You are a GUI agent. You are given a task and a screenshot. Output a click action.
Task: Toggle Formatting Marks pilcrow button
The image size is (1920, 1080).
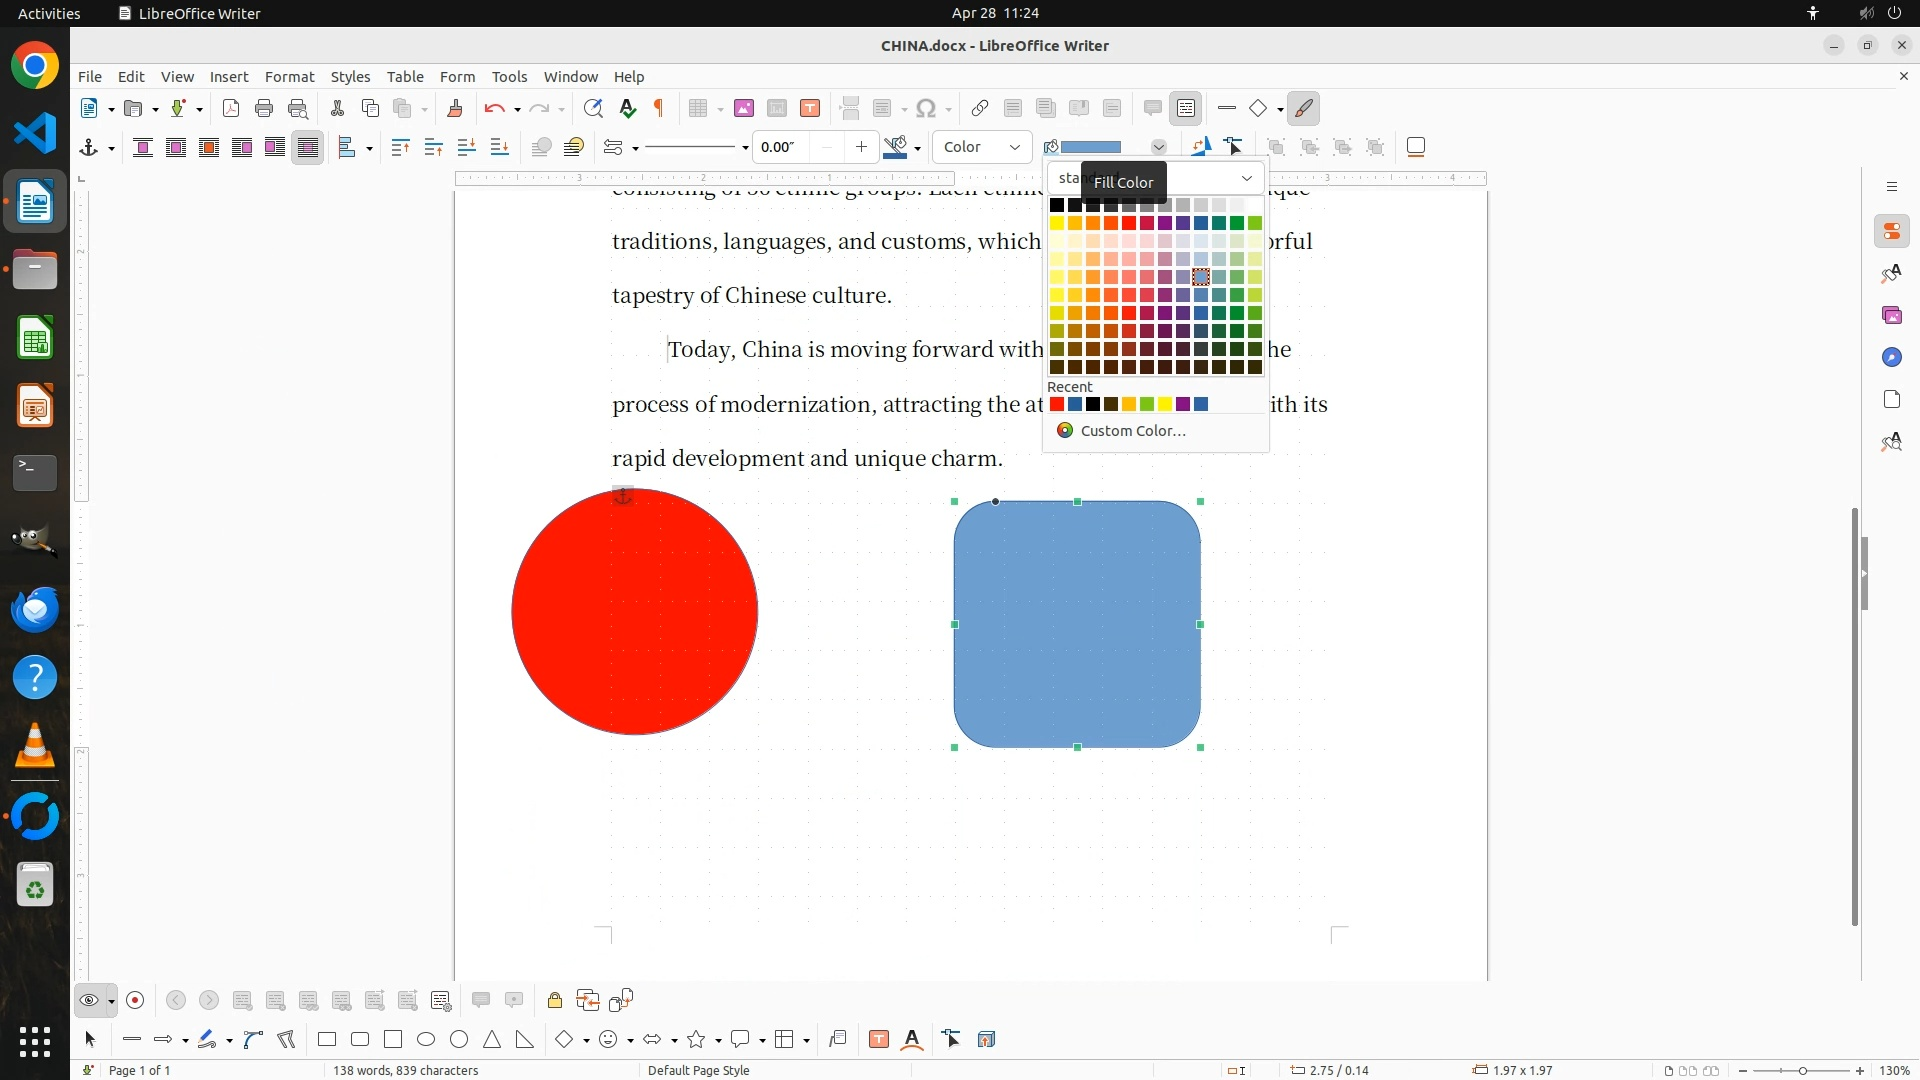[x=659, y=109]
